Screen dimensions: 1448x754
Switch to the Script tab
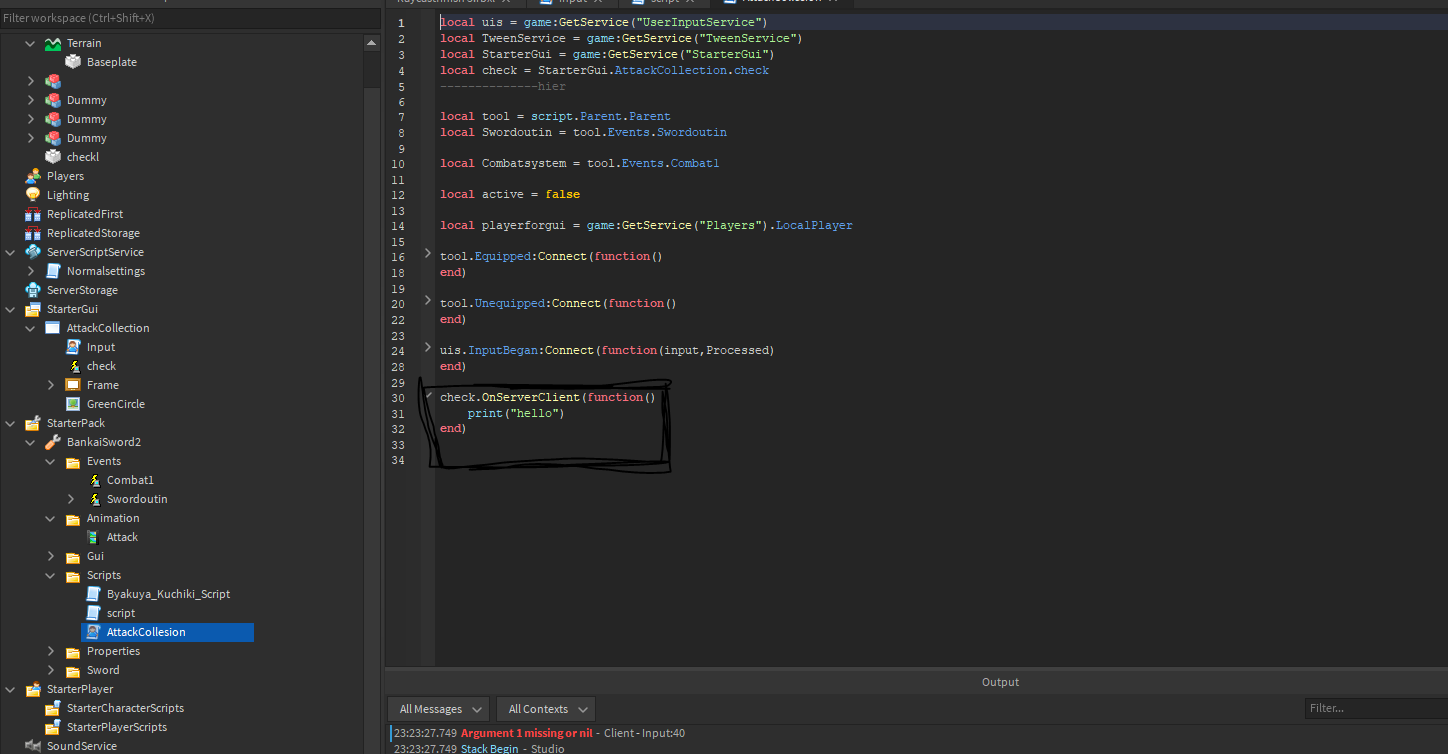point(660,3)
